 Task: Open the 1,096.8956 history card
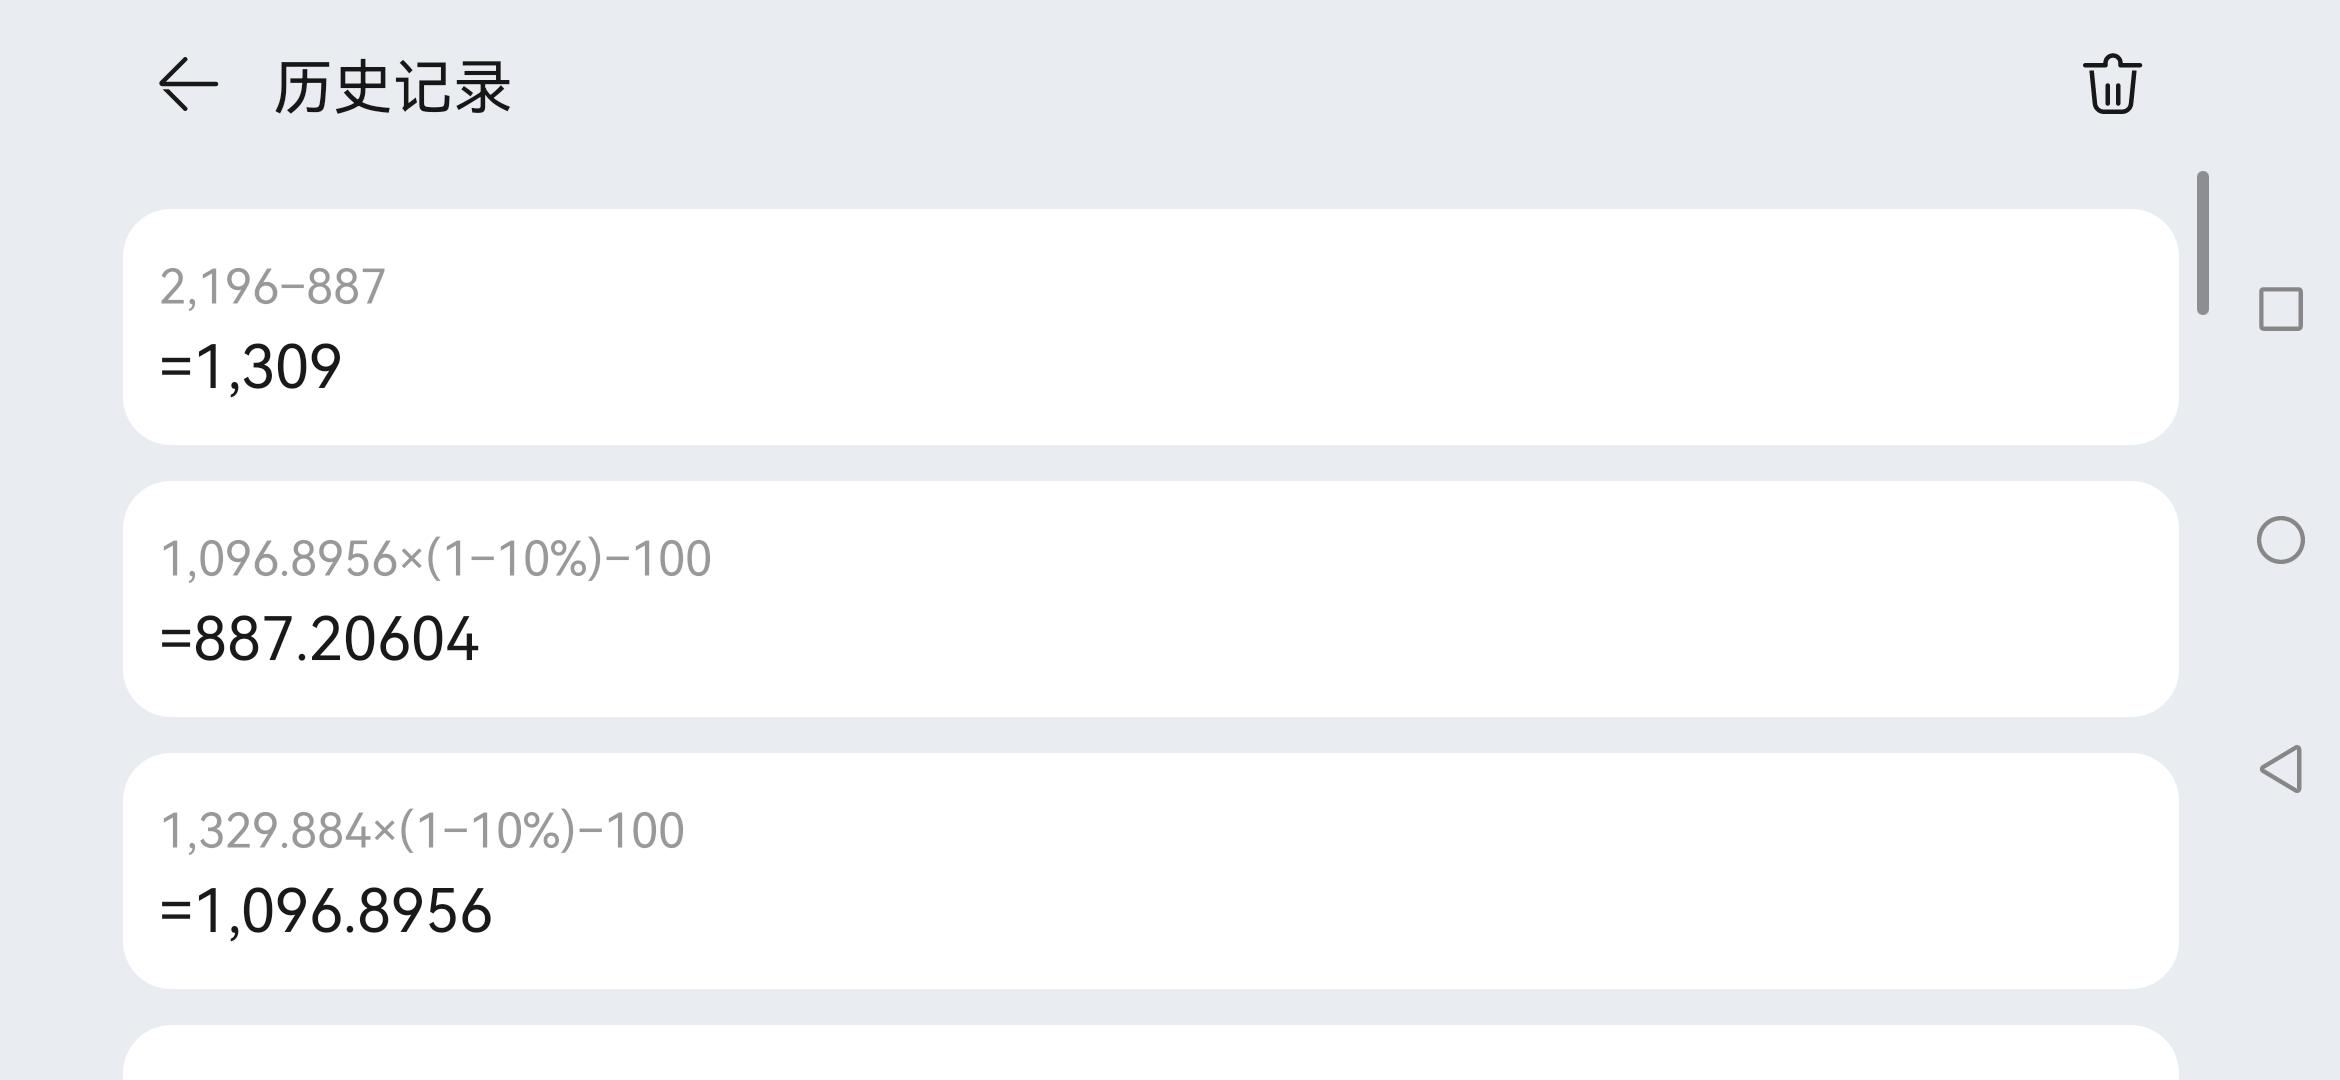[1150, 871]
